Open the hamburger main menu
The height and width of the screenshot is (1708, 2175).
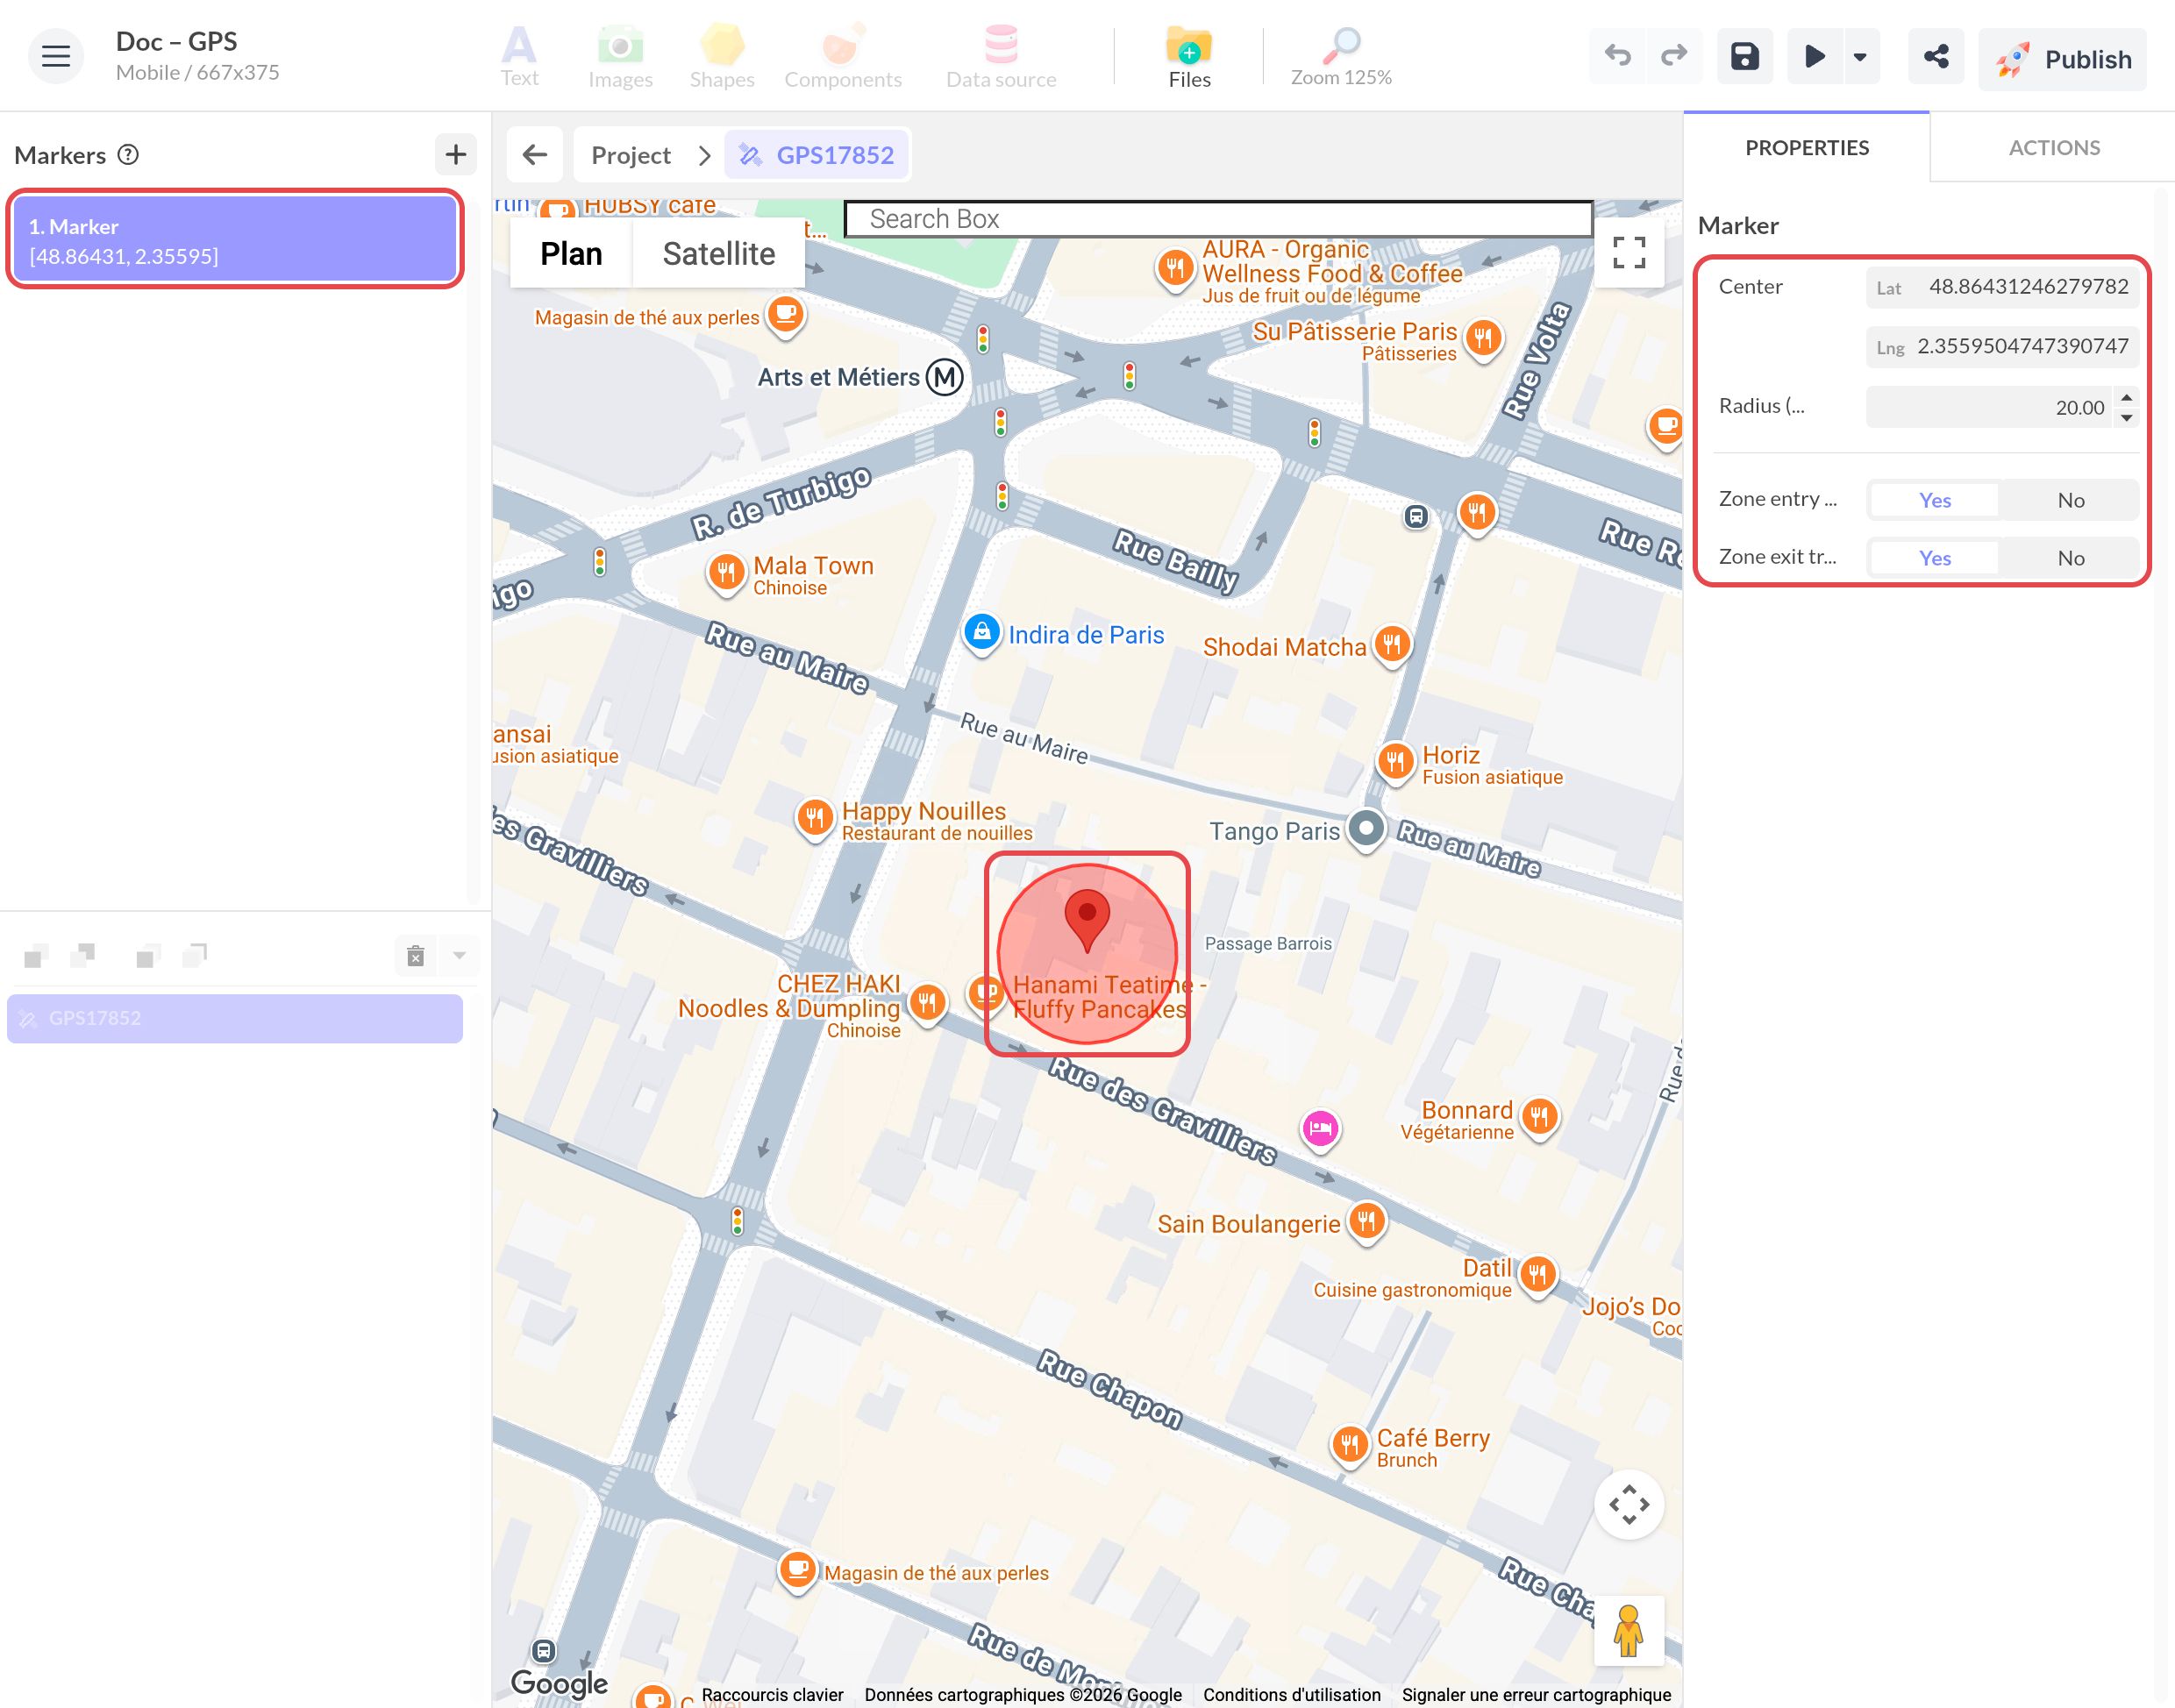[x=56, y=56]
